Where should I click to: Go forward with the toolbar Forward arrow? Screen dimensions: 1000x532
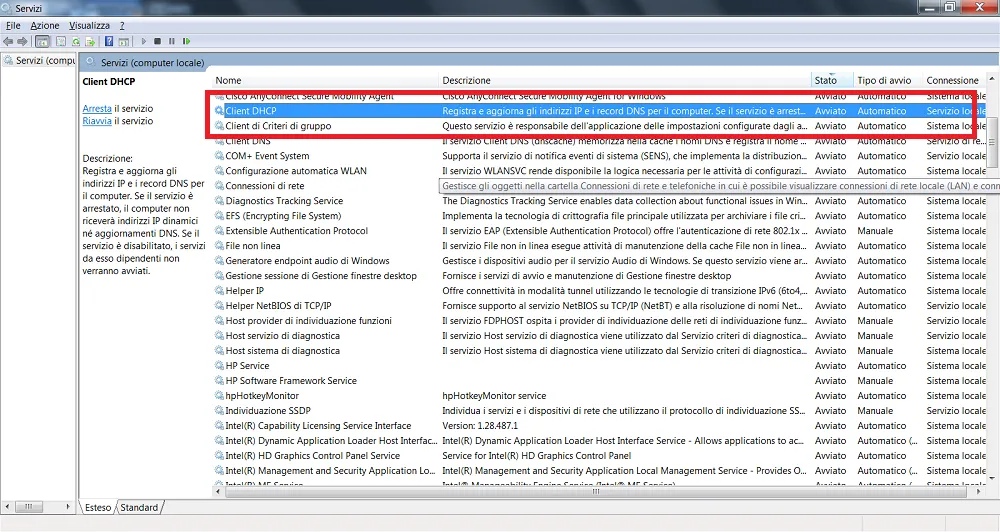[22, 41]
